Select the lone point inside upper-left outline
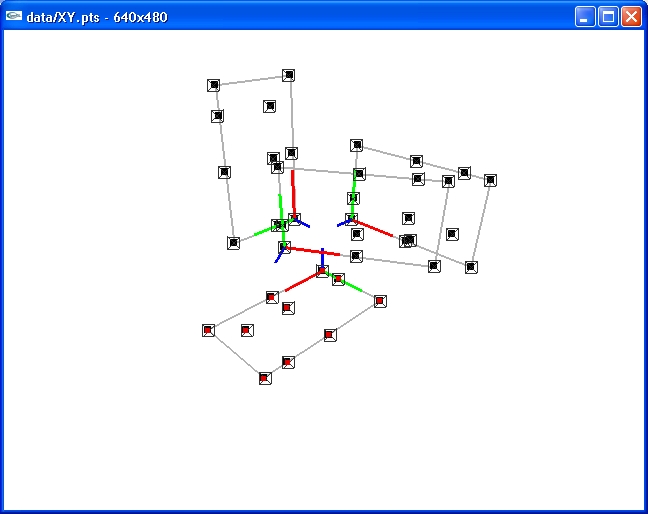The height and width of the screenshot is (514, 648). click(269, 106)
